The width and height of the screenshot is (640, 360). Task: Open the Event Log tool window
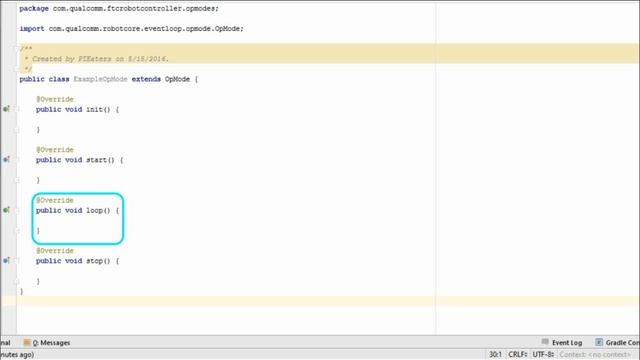click(562, 342)
